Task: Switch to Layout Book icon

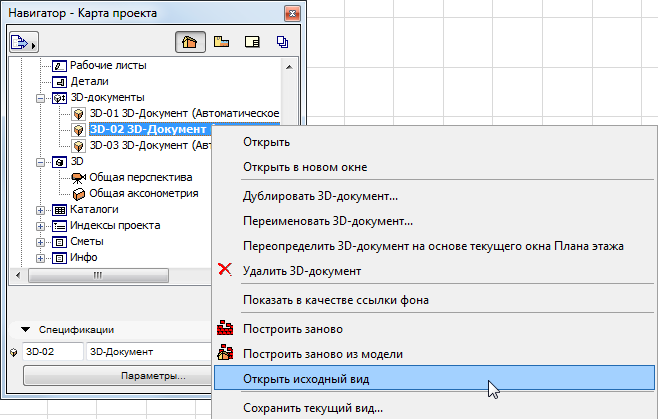Action: pos(252,42)
